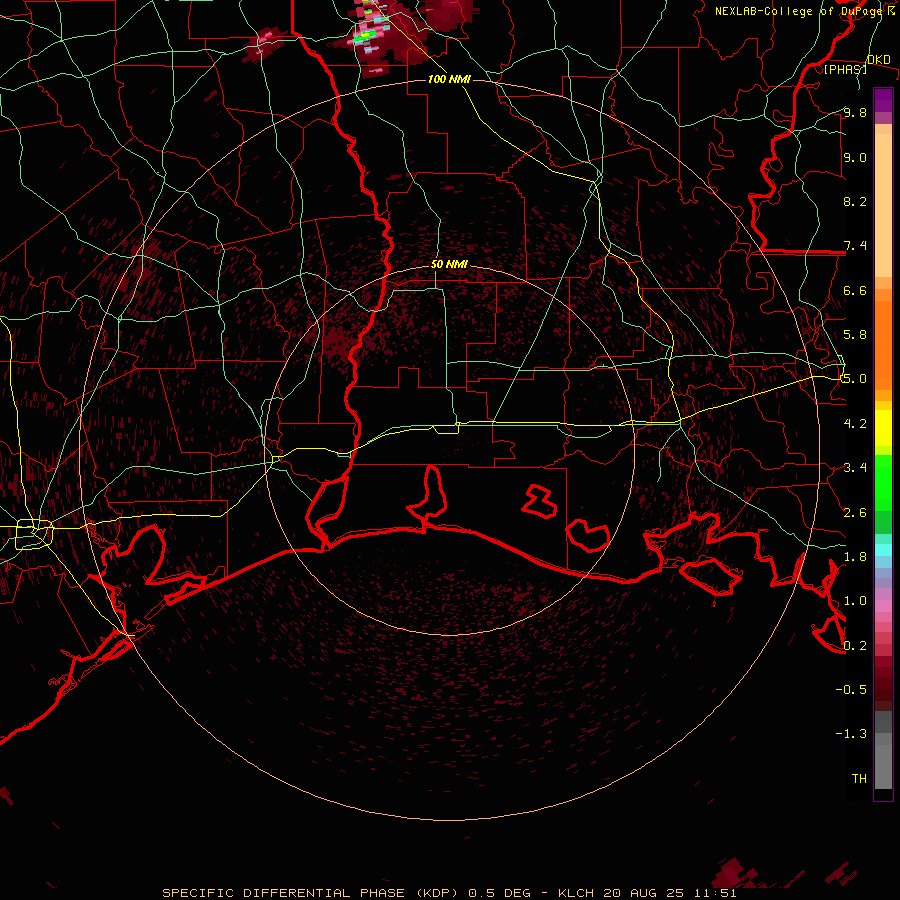Click the [PHAS] units label
This screenshot has height=900, width=900.
(x=845, y=69)
